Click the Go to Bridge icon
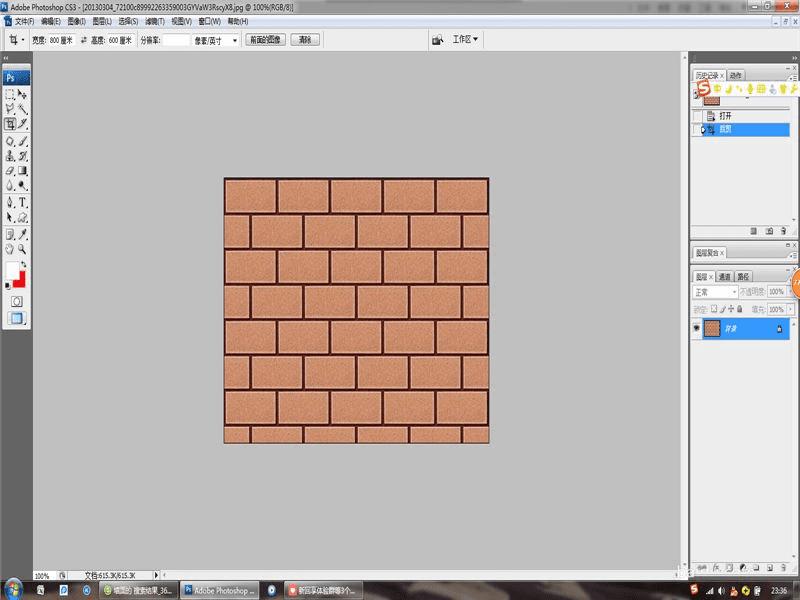Viewport: 800px width, 600px height. pos(438,40)
